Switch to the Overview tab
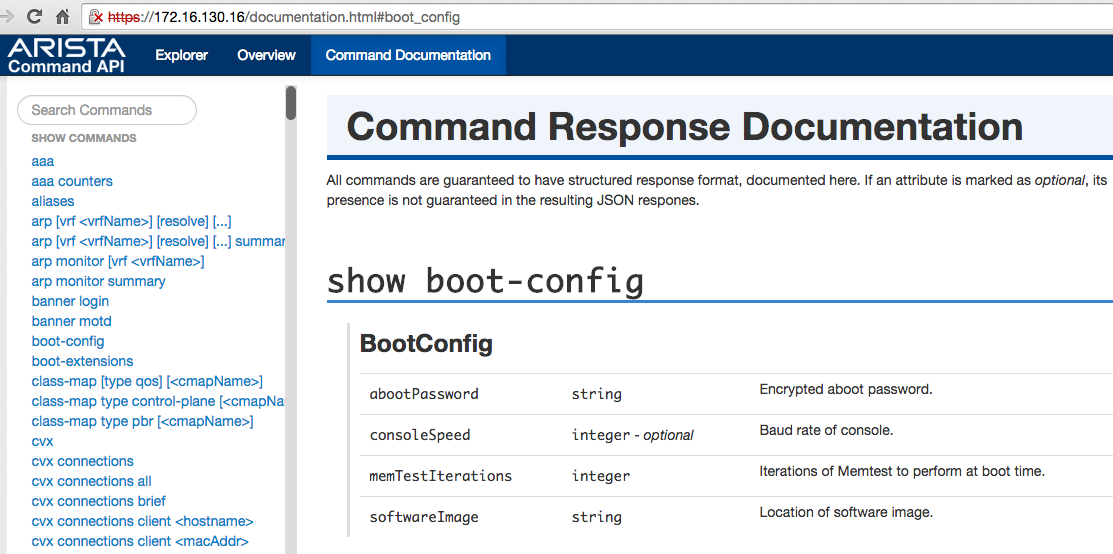The image size is (1113, 554). [266, 56]
